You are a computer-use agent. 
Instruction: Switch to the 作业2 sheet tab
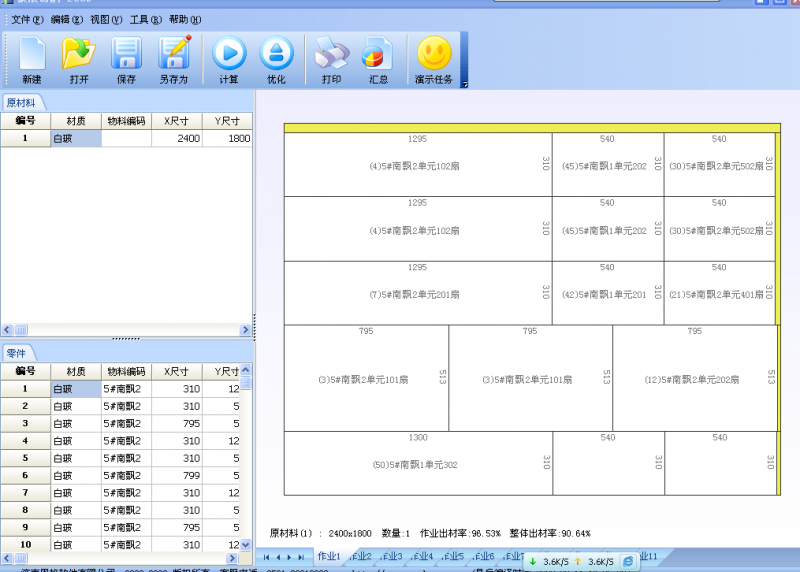tap(361, 557)
